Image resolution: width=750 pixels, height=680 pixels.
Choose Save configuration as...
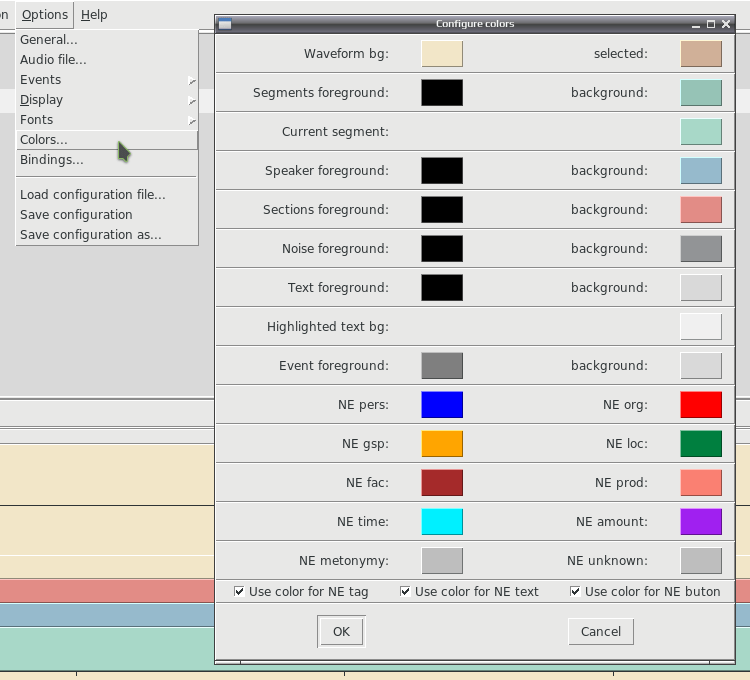tap(107, 235)
